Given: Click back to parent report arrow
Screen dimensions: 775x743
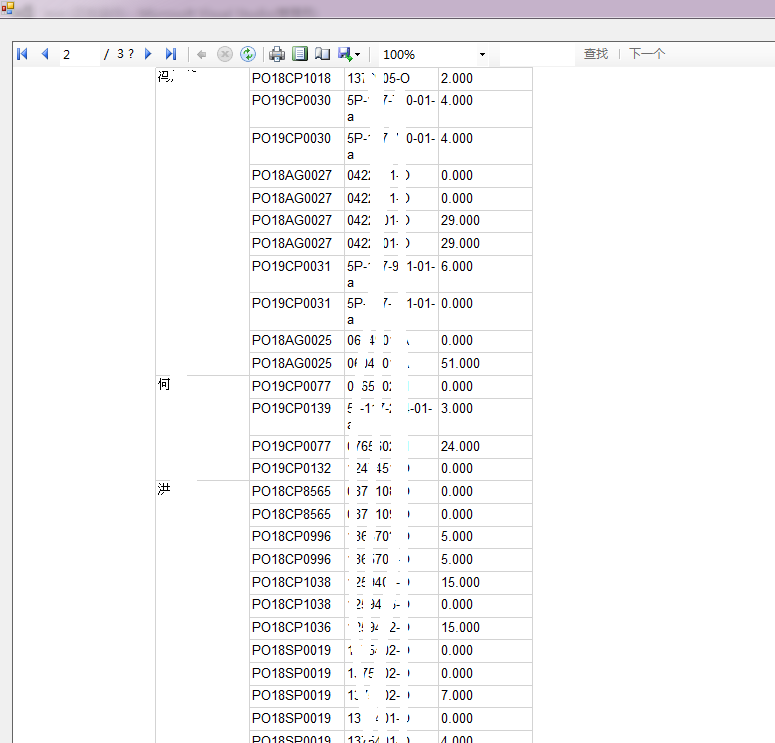Looking at the screenshot, I should pos(201,54).
